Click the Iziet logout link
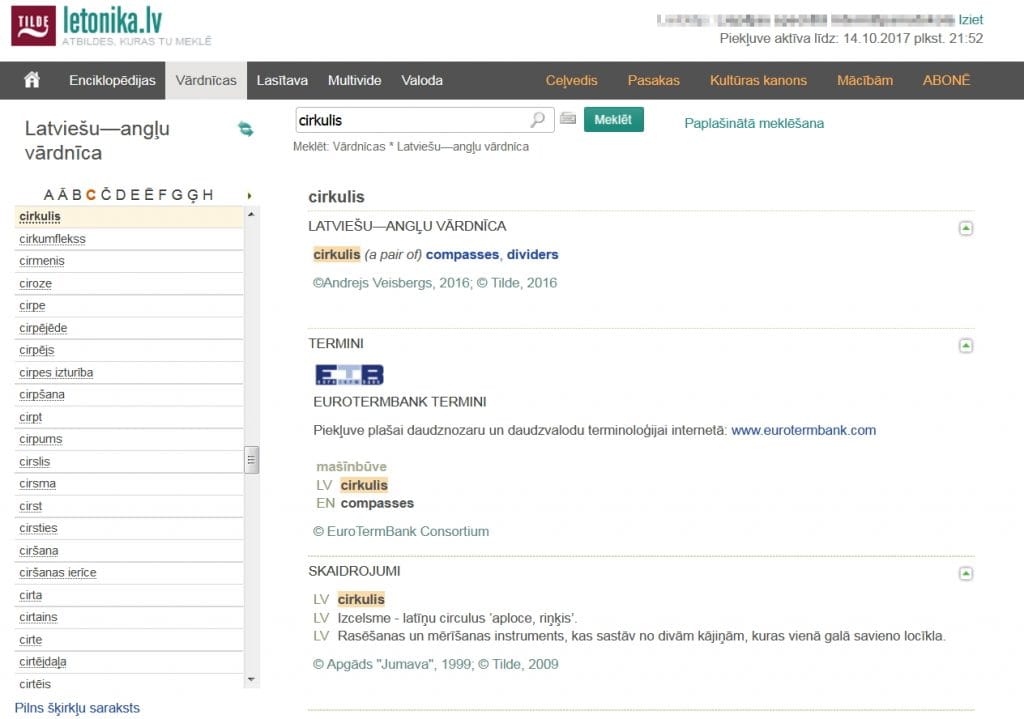This screenshot has height=719, width=1024. pos(970,20)
